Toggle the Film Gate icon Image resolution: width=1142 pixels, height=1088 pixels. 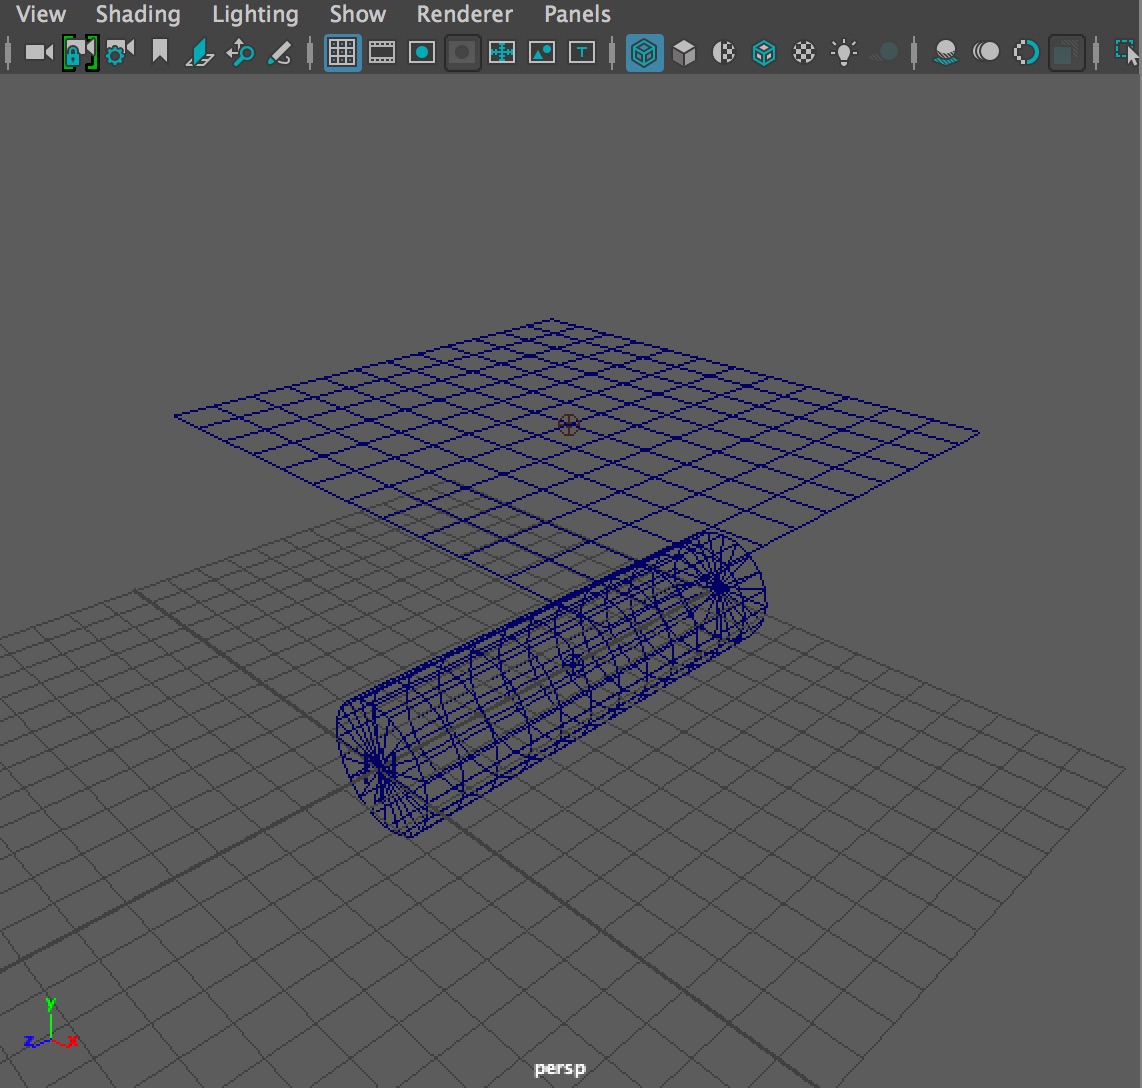point(382,52)
